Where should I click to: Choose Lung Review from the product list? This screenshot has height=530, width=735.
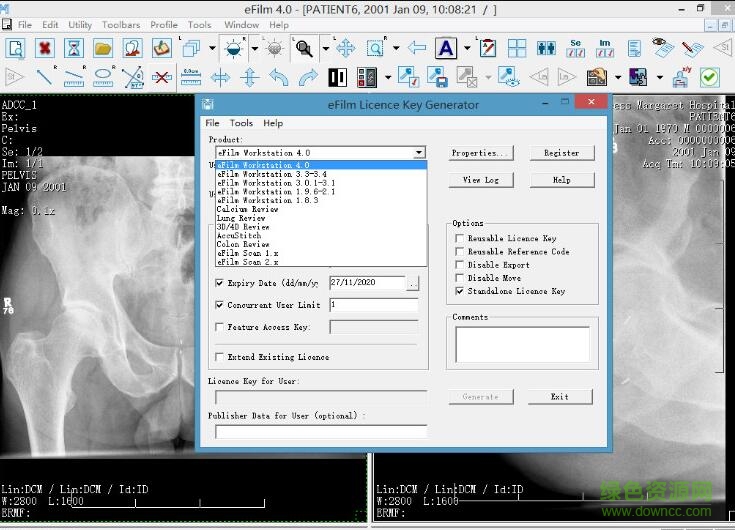tap(241, 218)
